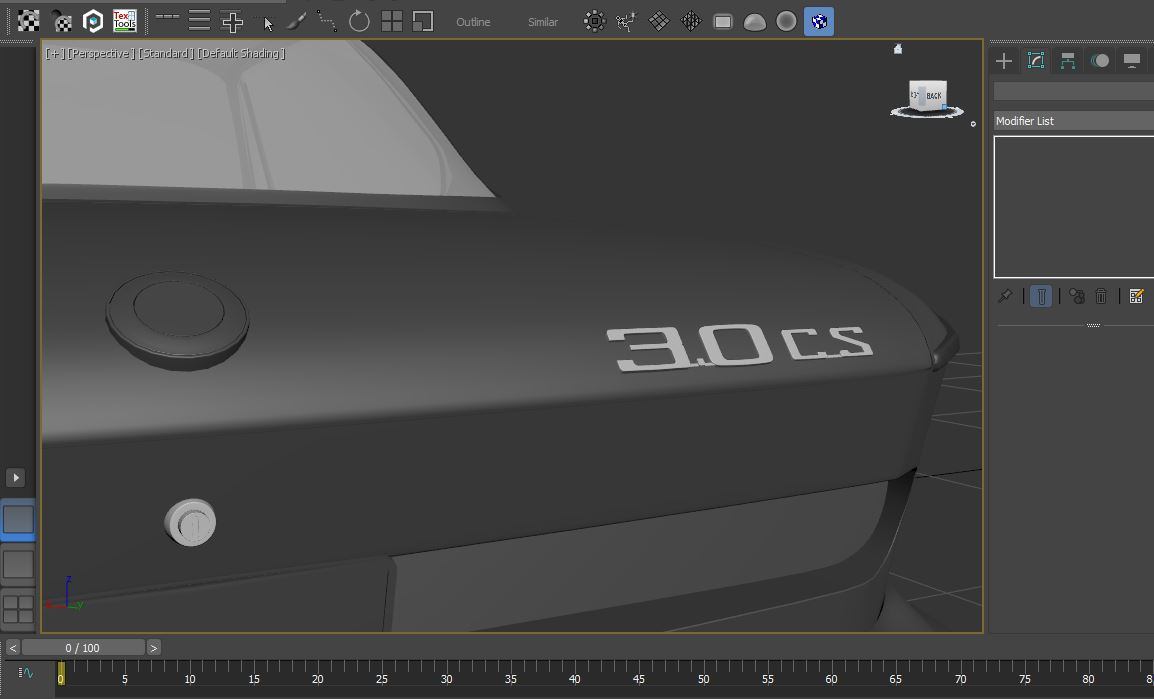Click the 3.0 CS badge on model

tap(739, 347)
